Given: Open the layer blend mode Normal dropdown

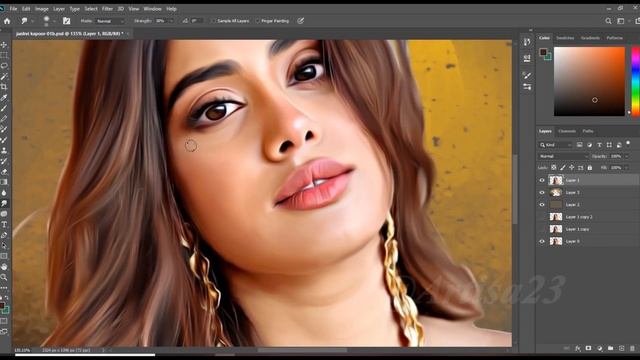Looking at the screenshot, I should click(563, 156).
